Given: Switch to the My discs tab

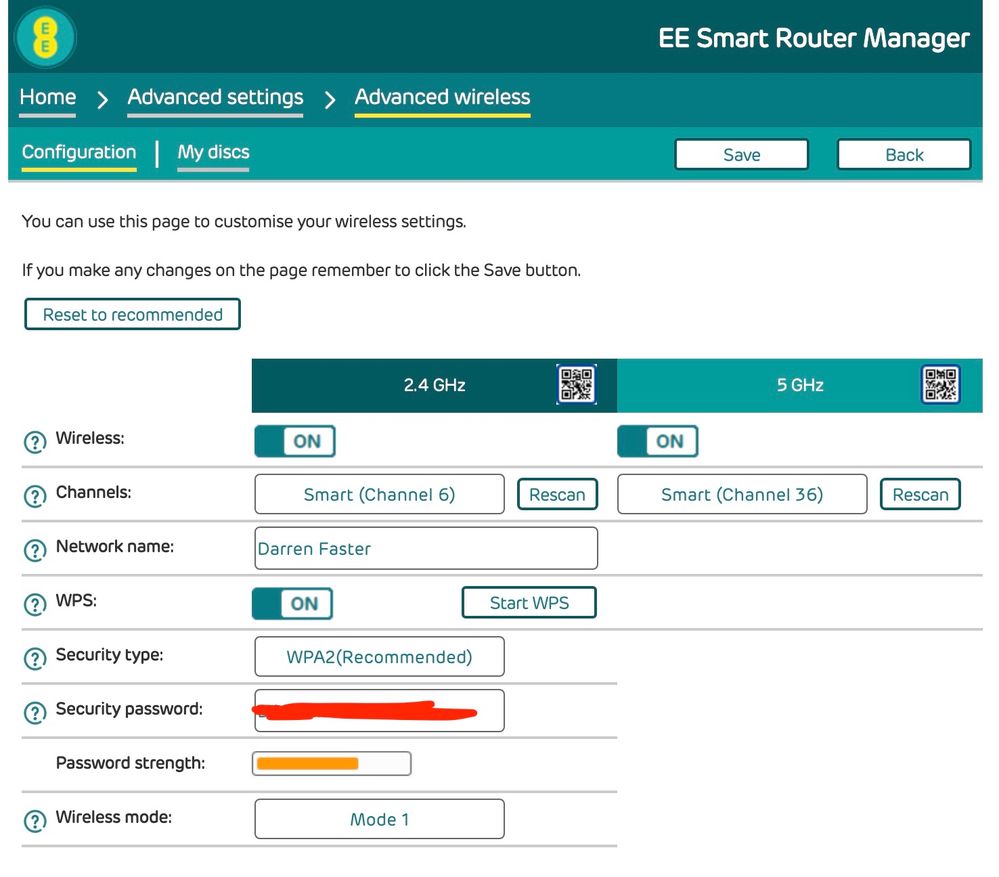Looking at the screenshot, I should [213, 152].
